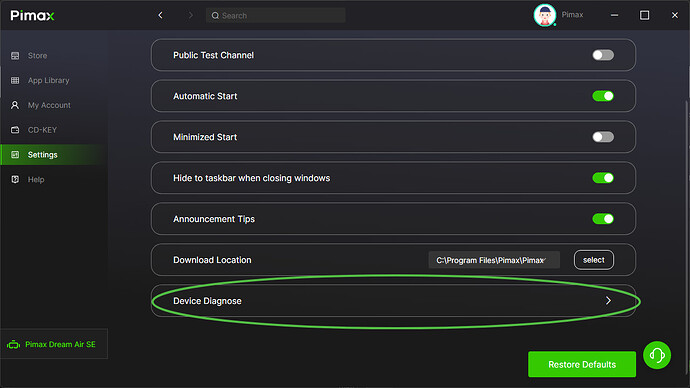Enable Minimized Start toggle

point(603,137)
